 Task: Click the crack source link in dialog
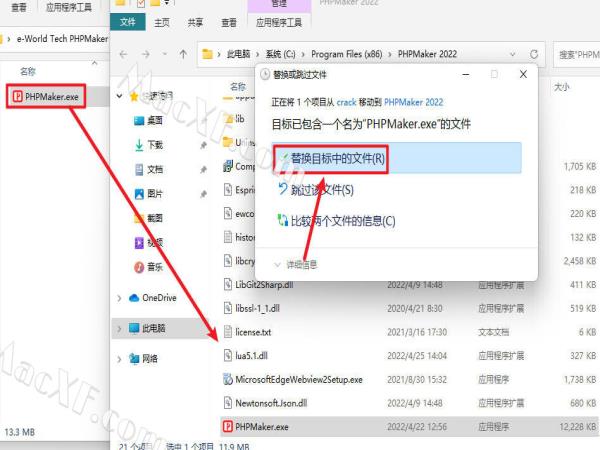point(346,102)
